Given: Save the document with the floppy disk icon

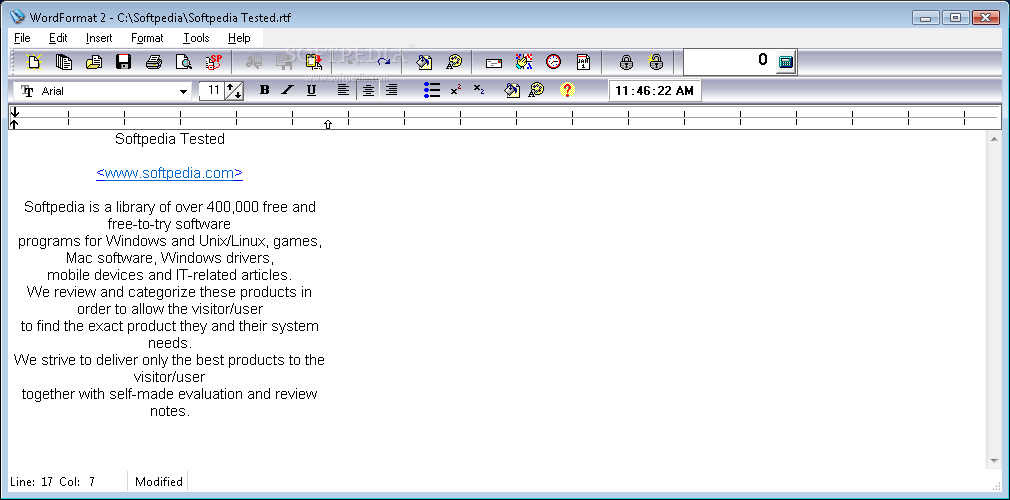Looking at the screenshot, I should click(124, 62).
